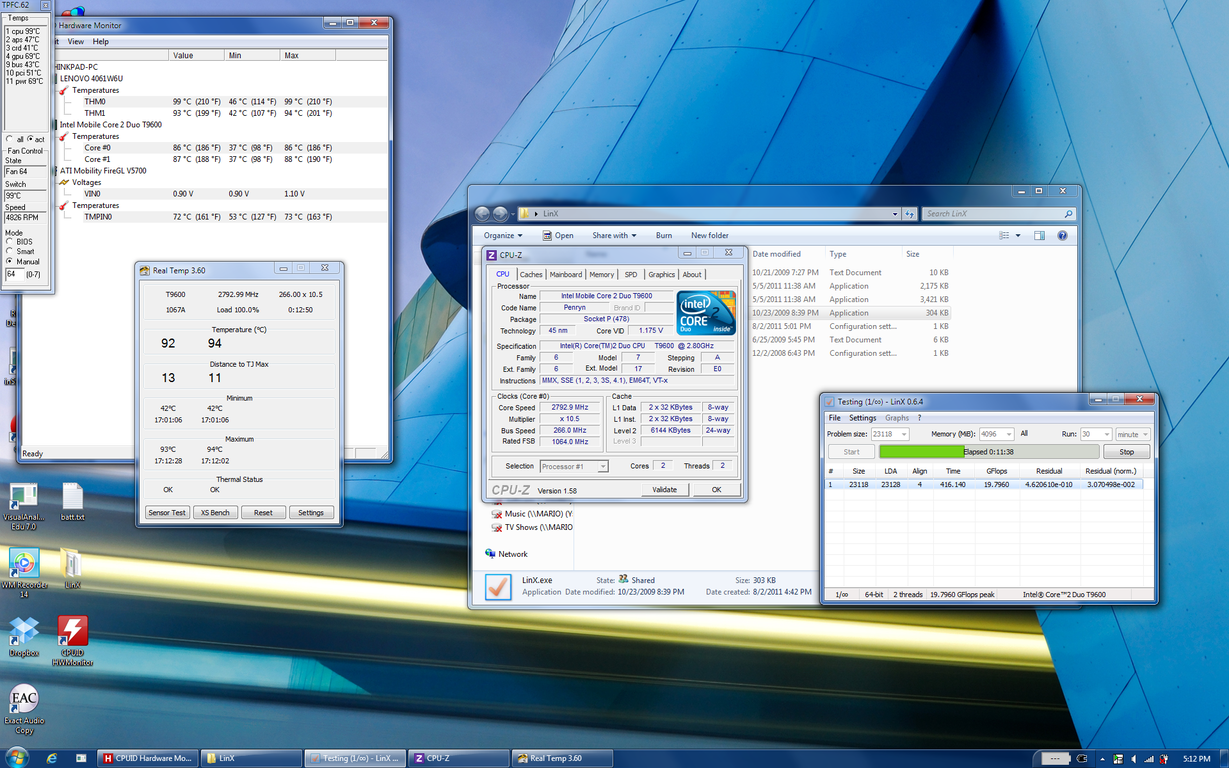Image resolution: width=1229 pixels, height=768 pixels.
Task: Open the Organize dropdown in Explorer
Action: click(503, 236)
